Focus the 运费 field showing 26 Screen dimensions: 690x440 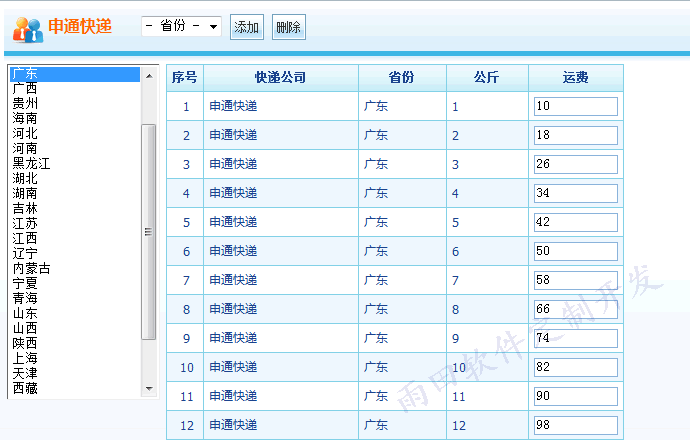[576, 165]
